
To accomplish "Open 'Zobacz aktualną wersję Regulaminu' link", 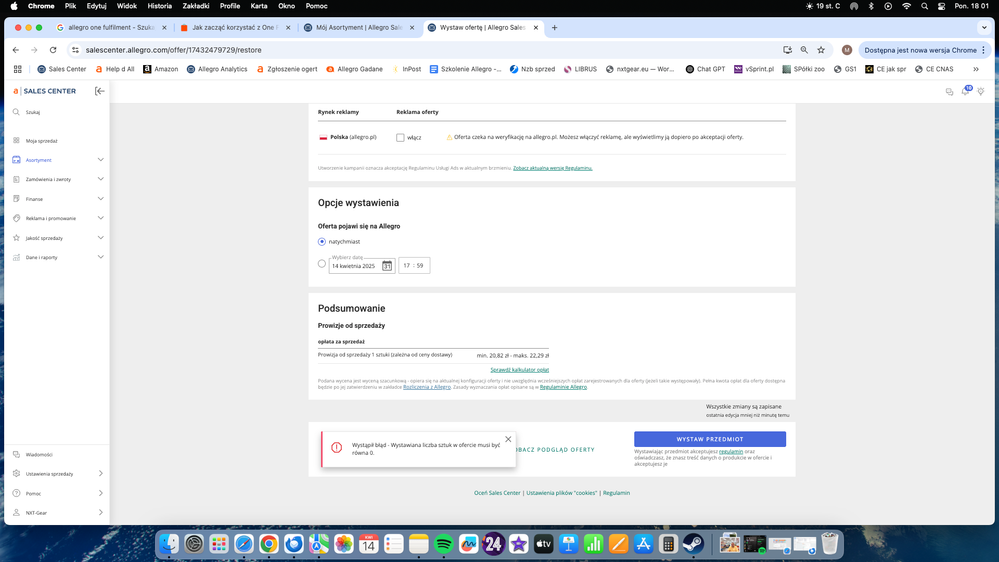I will point(552,168).
